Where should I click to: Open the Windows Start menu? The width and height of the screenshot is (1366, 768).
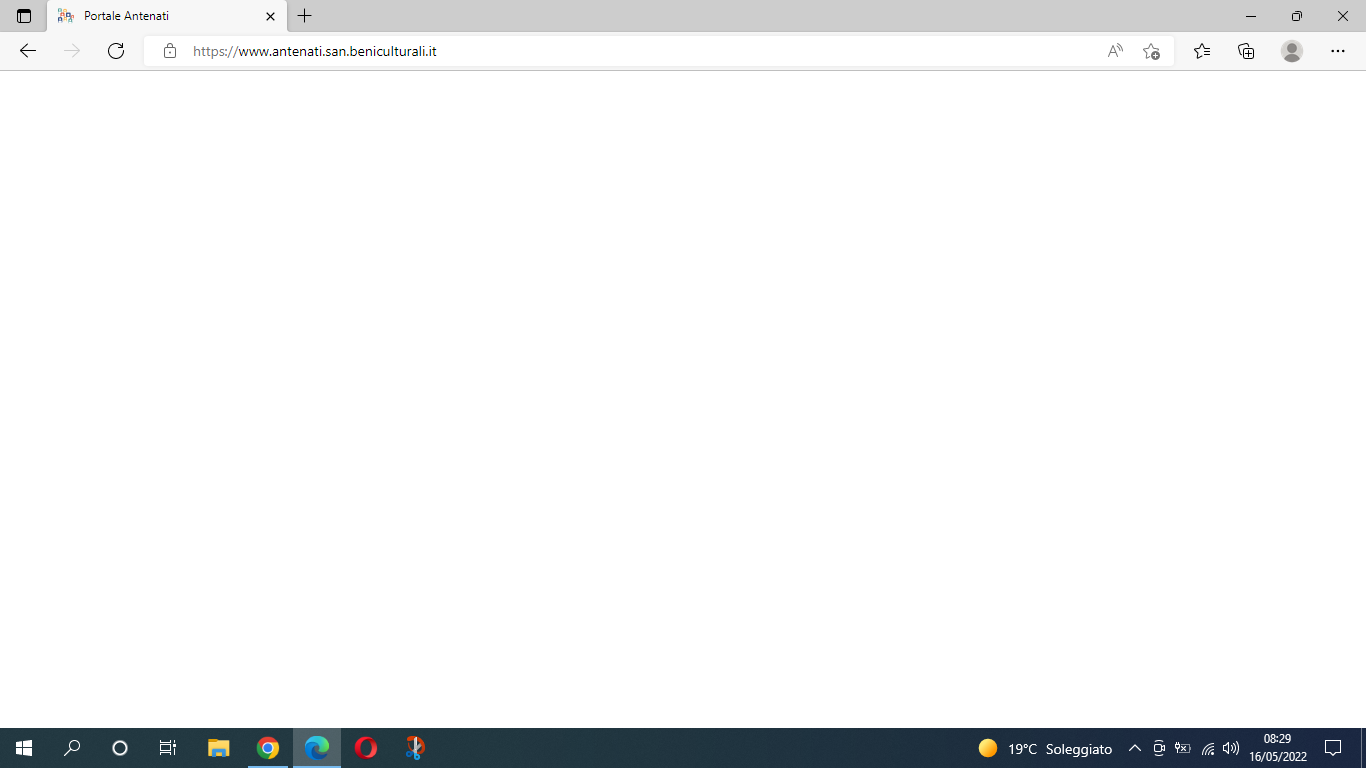click(24, 748)
